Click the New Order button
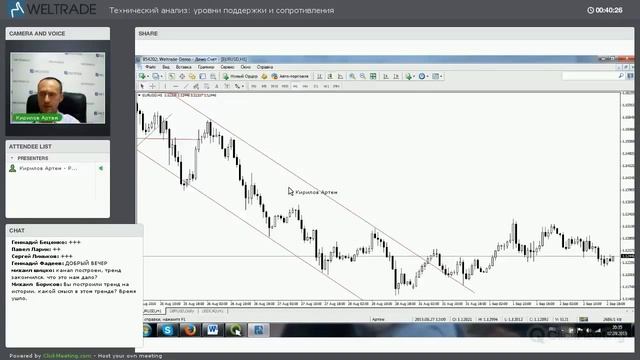This screenshot has height=360, width=640. click(240, 76)
